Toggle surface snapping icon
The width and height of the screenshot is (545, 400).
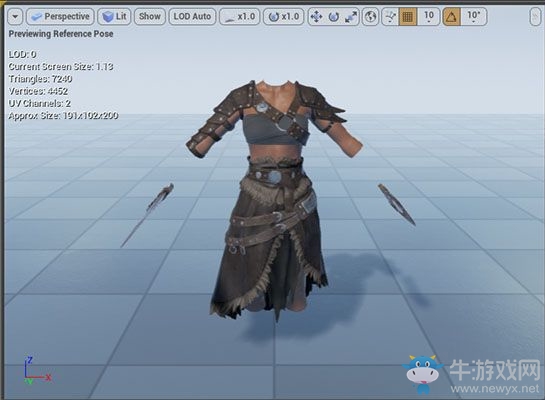[x=390, y=17]
